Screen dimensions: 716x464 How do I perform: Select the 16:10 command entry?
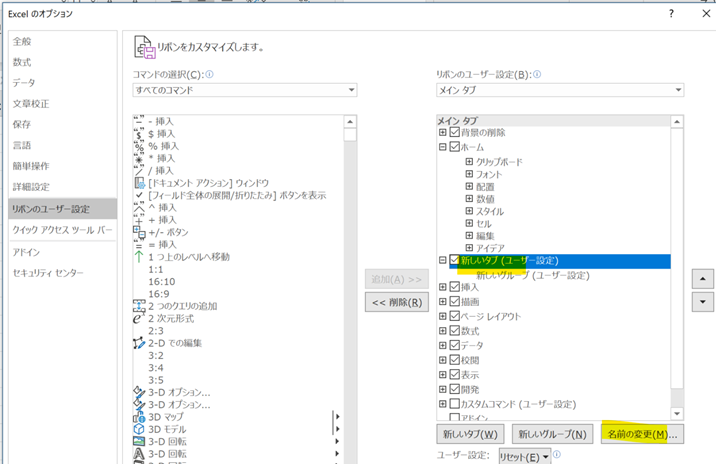pyautogui.click(x=162, y=282)
